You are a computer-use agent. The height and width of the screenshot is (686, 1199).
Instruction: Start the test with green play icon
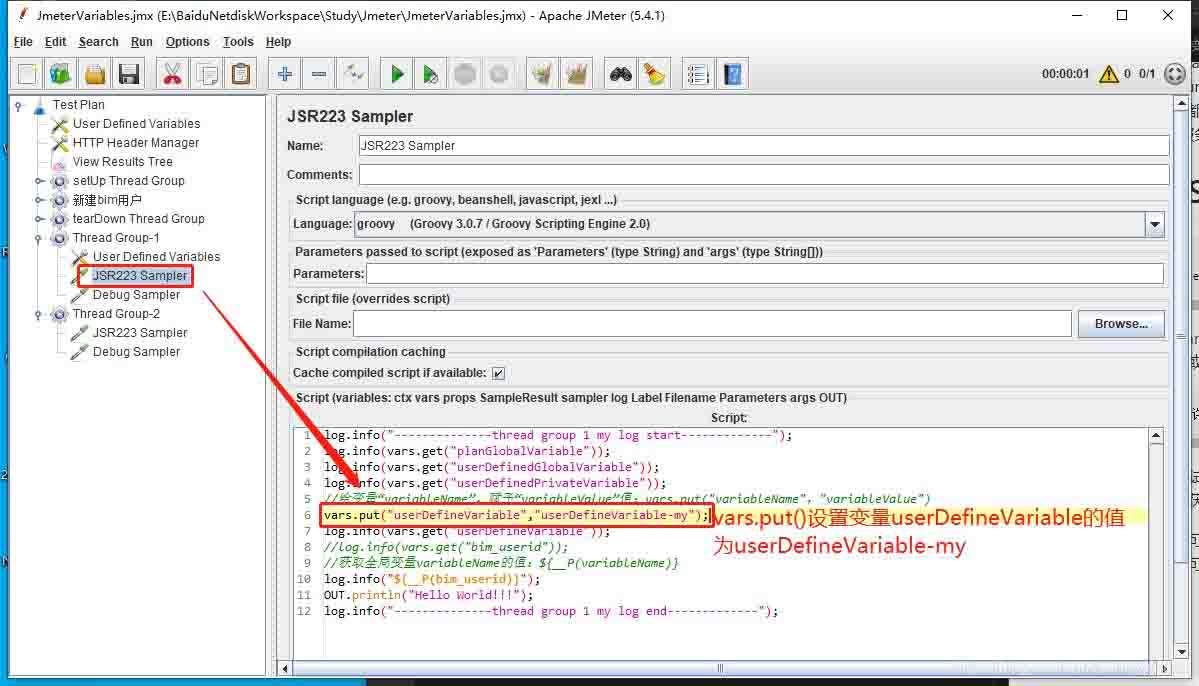tap(397, 74)
